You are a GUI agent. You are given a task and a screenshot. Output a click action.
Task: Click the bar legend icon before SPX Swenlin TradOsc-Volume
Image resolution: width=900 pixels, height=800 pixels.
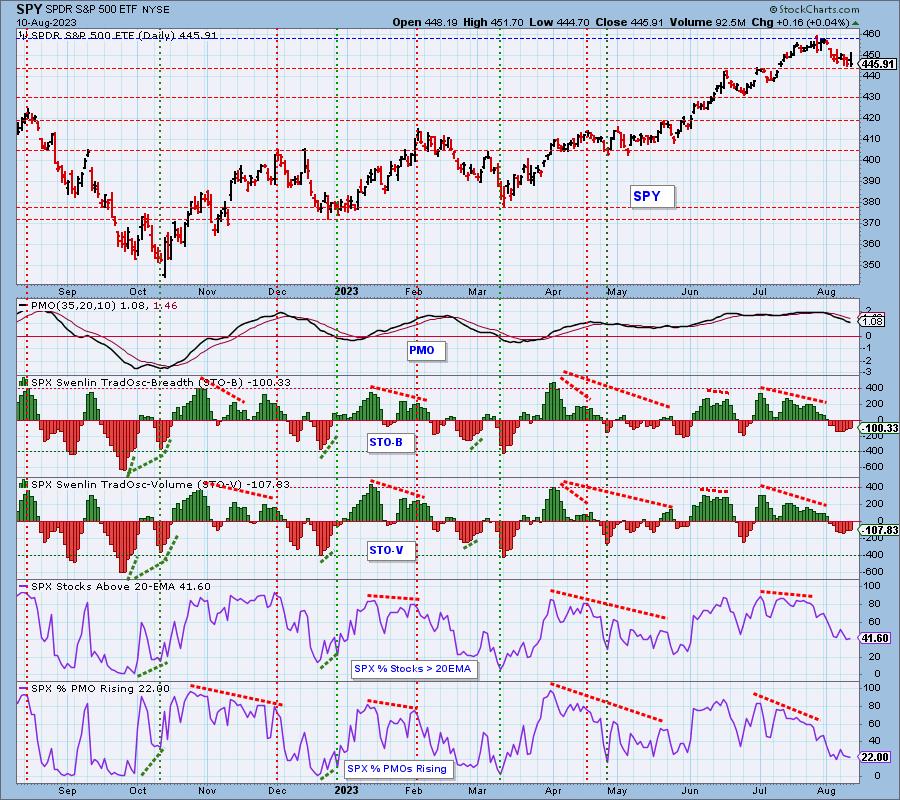click(x=24, y=484)
